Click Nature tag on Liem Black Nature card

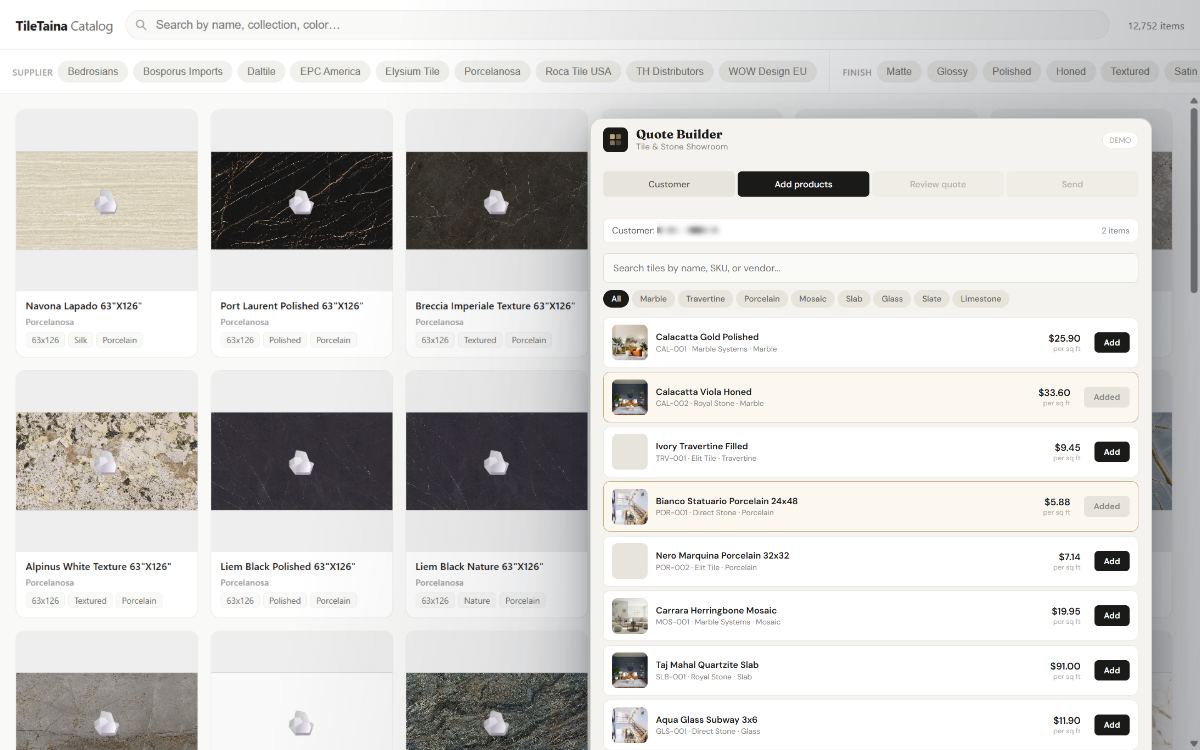pyautogui.click(x=477, y=601)
